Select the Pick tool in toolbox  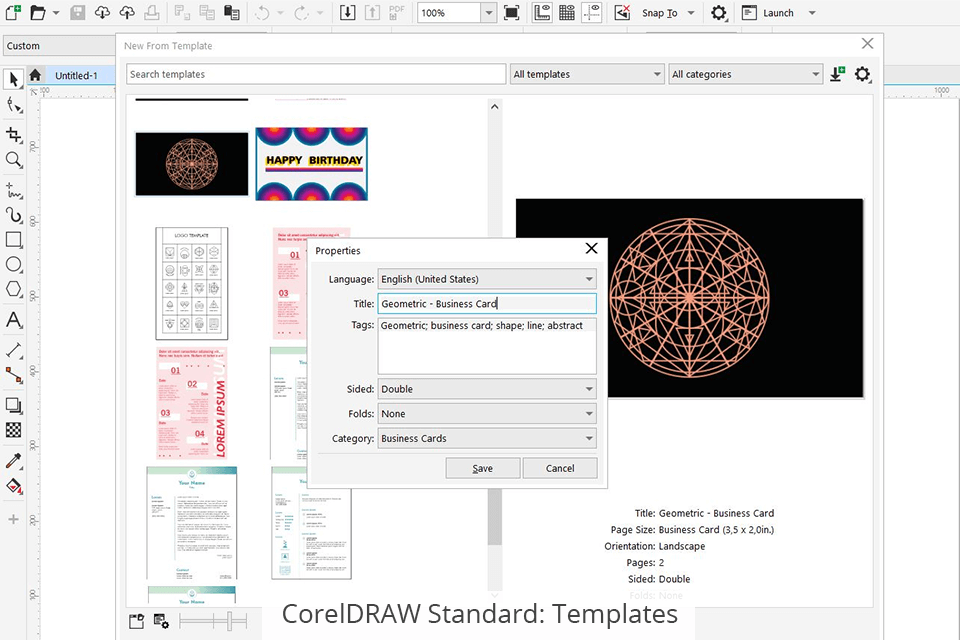tap(13, 79)
